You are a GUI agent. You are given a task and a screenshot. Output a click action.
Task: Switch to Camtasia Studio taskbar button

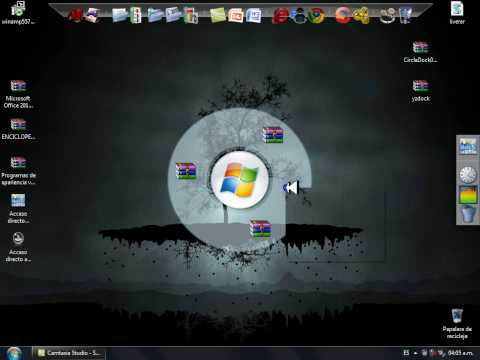pos(68,353)
